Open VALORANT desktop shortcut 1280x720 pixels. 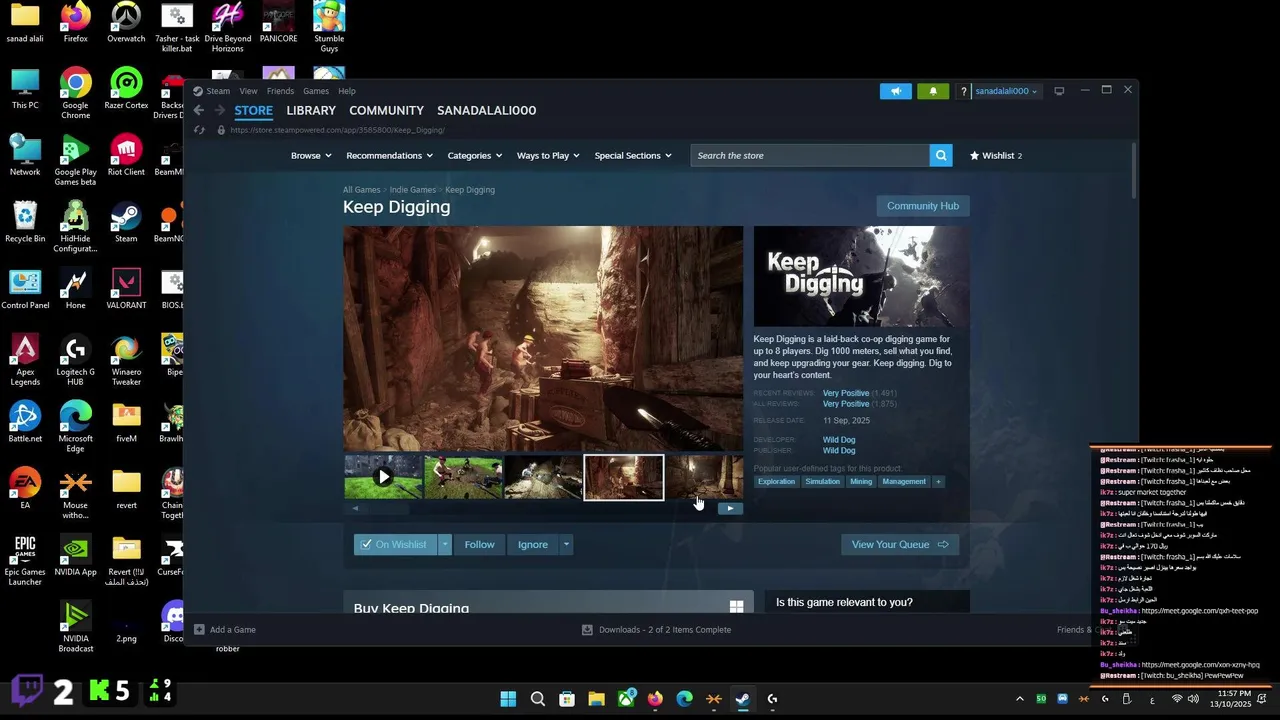coord(126,290)
